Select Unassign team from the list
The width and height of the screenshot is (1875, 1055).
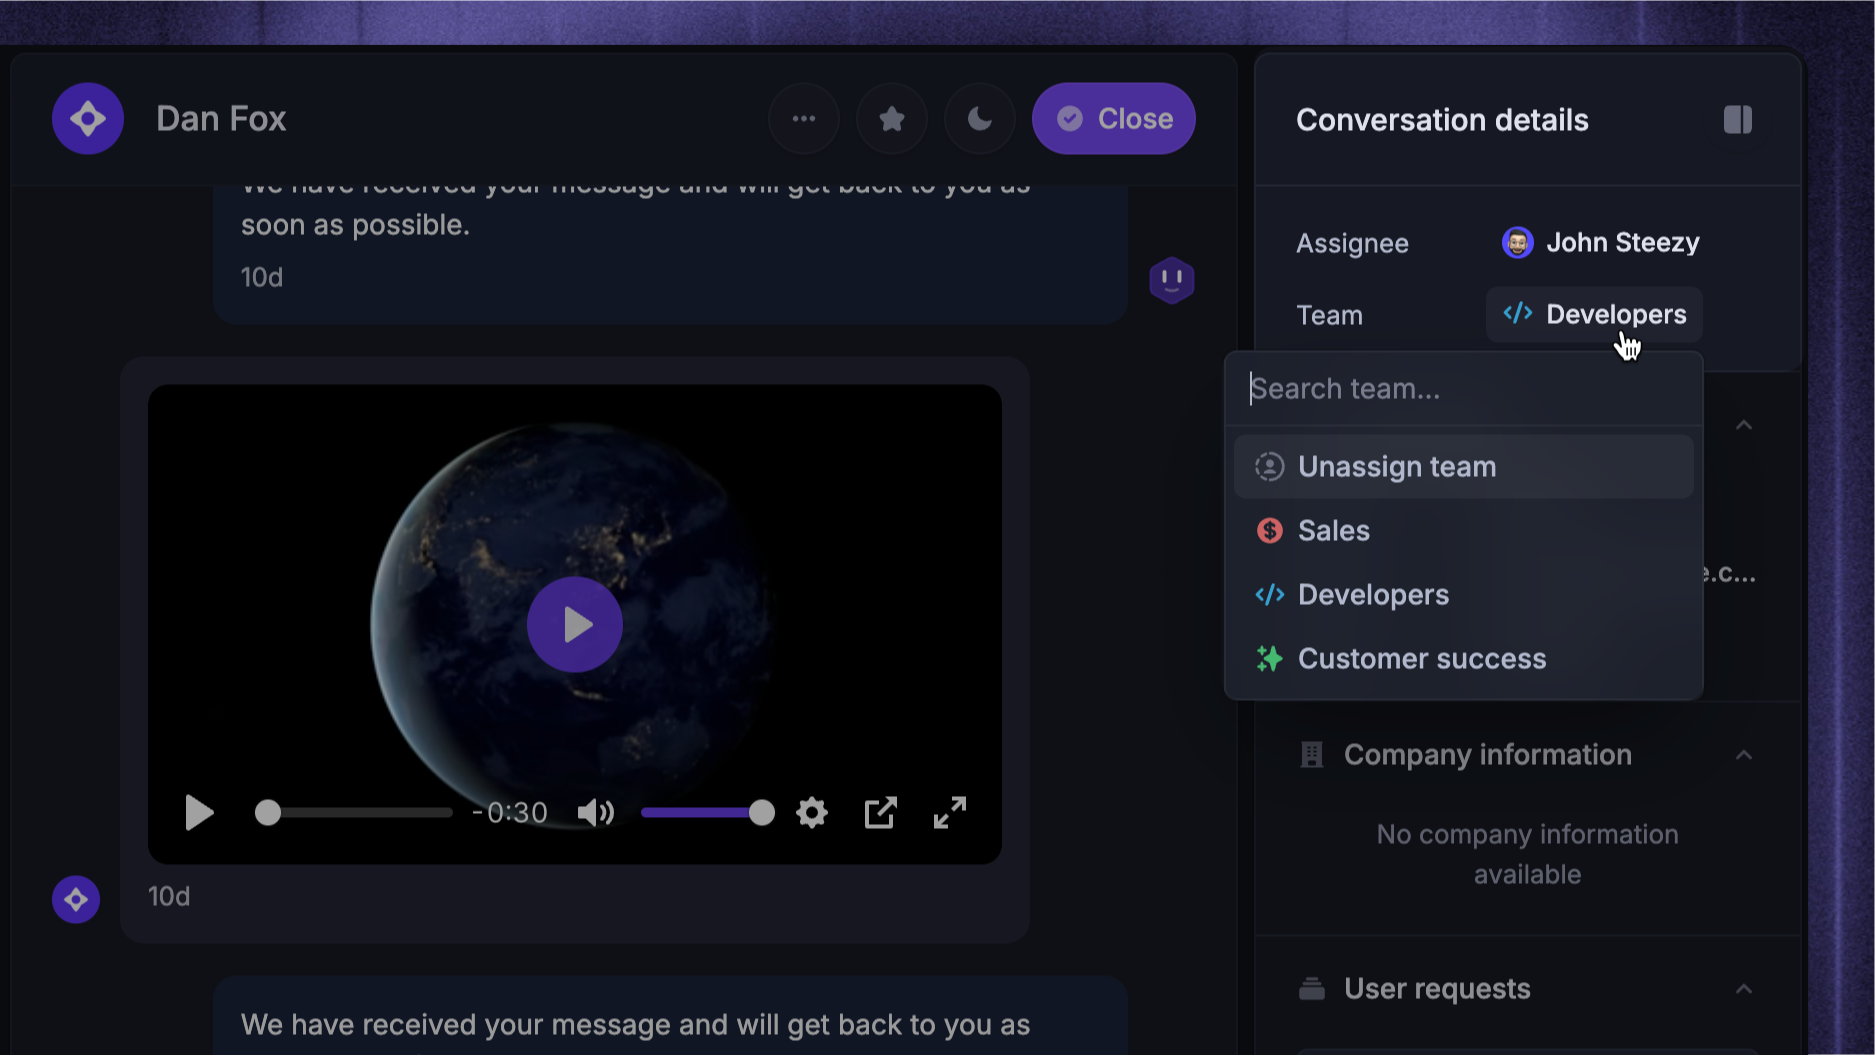pyautogui.click(x=1464, y=467)
